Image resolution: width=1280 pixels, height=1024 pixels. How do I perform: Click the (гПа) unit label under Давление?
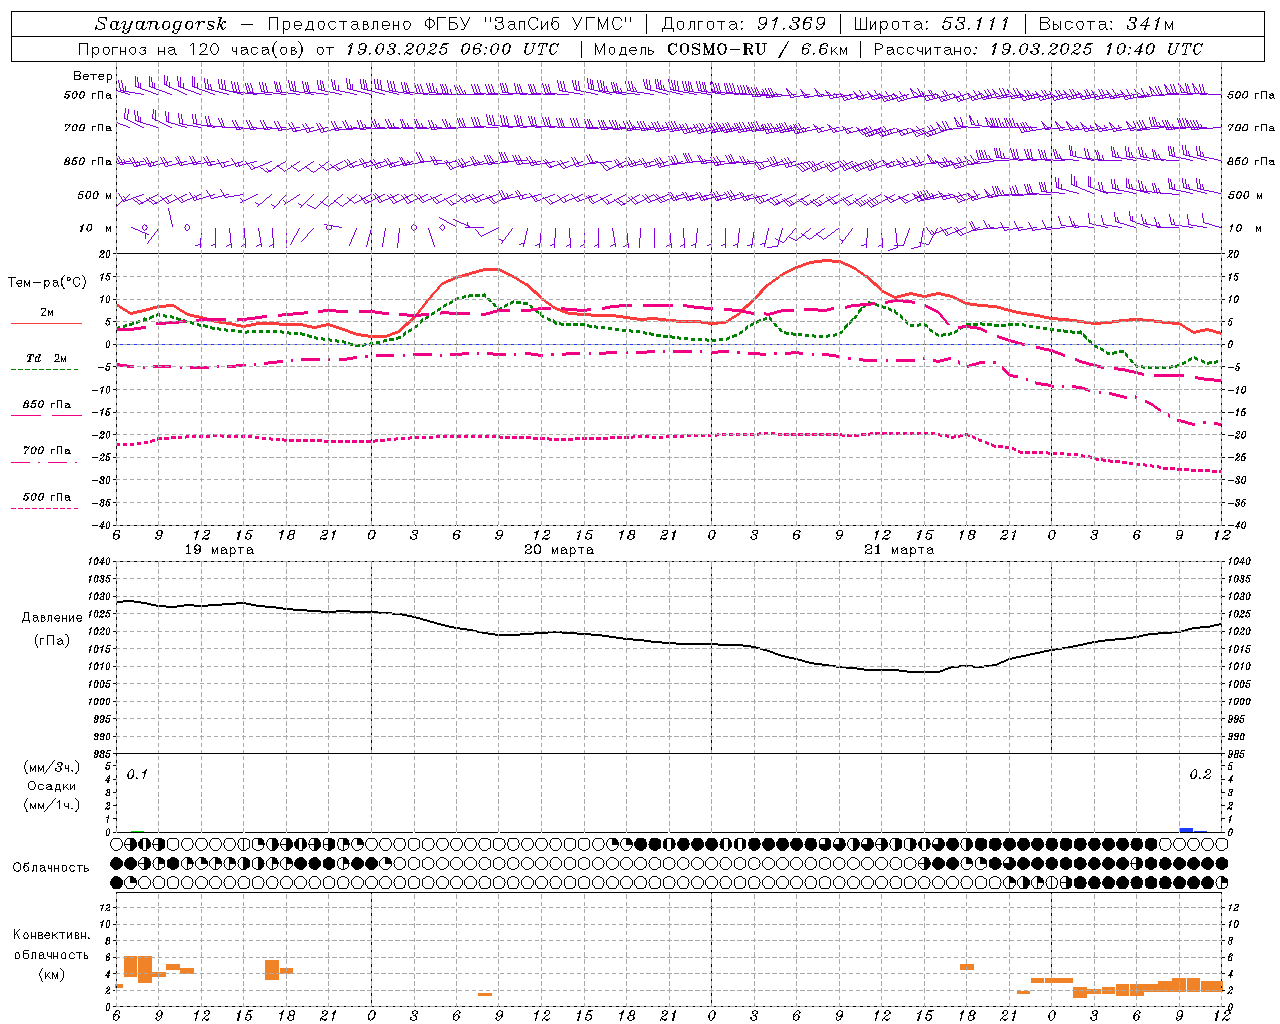52,641
